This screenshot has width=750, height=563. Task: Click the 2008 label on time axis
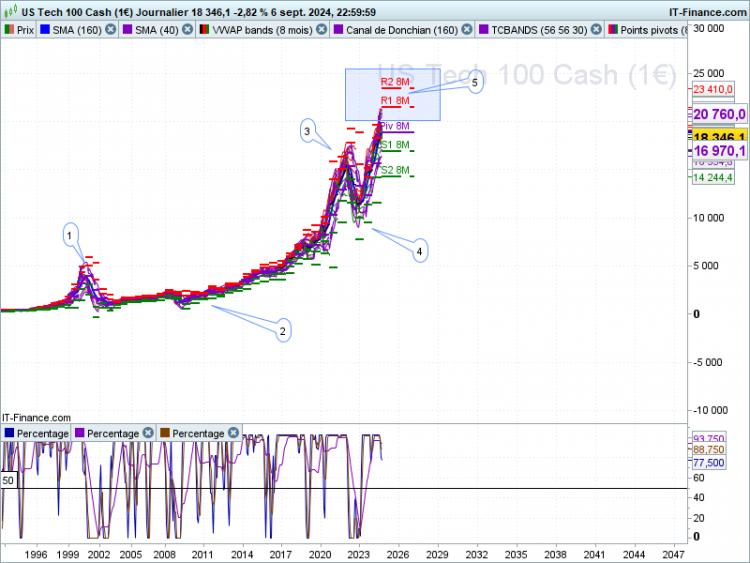165,554
